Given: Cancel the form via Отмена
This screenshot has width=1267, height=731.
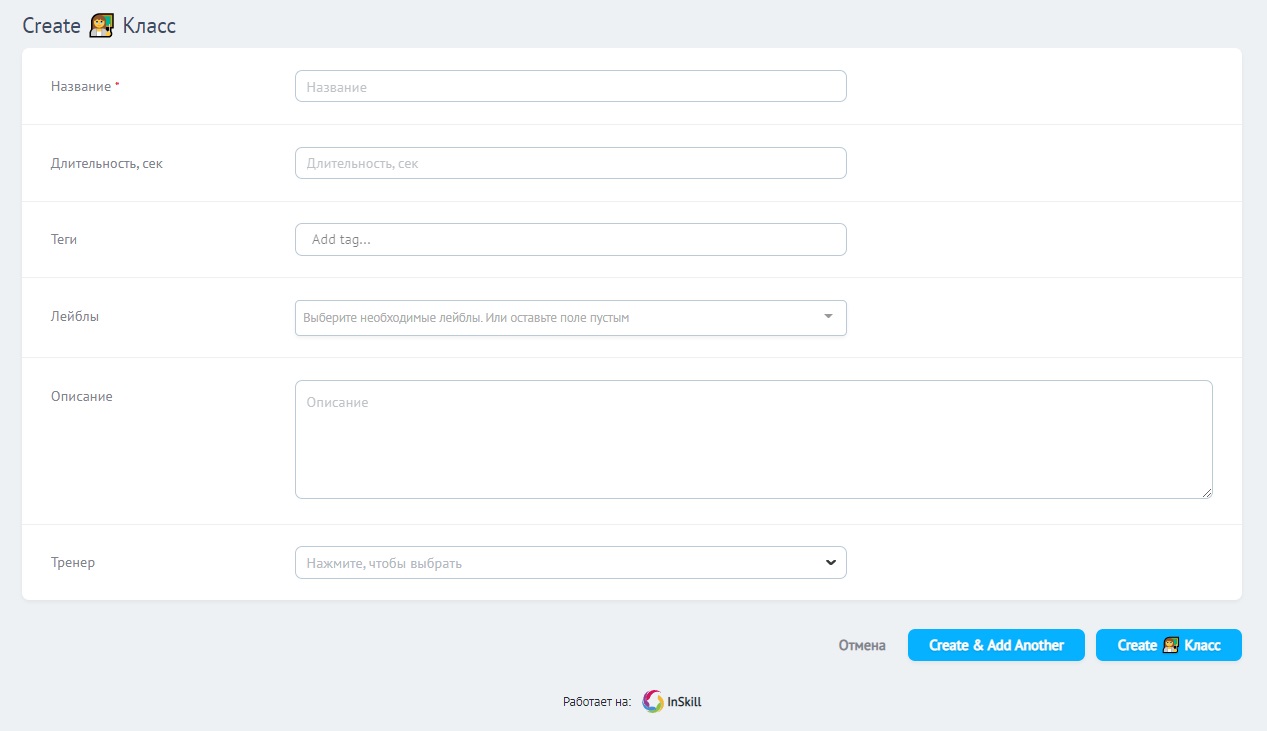Looking at the screenshot, I should [x=861, y=646].
